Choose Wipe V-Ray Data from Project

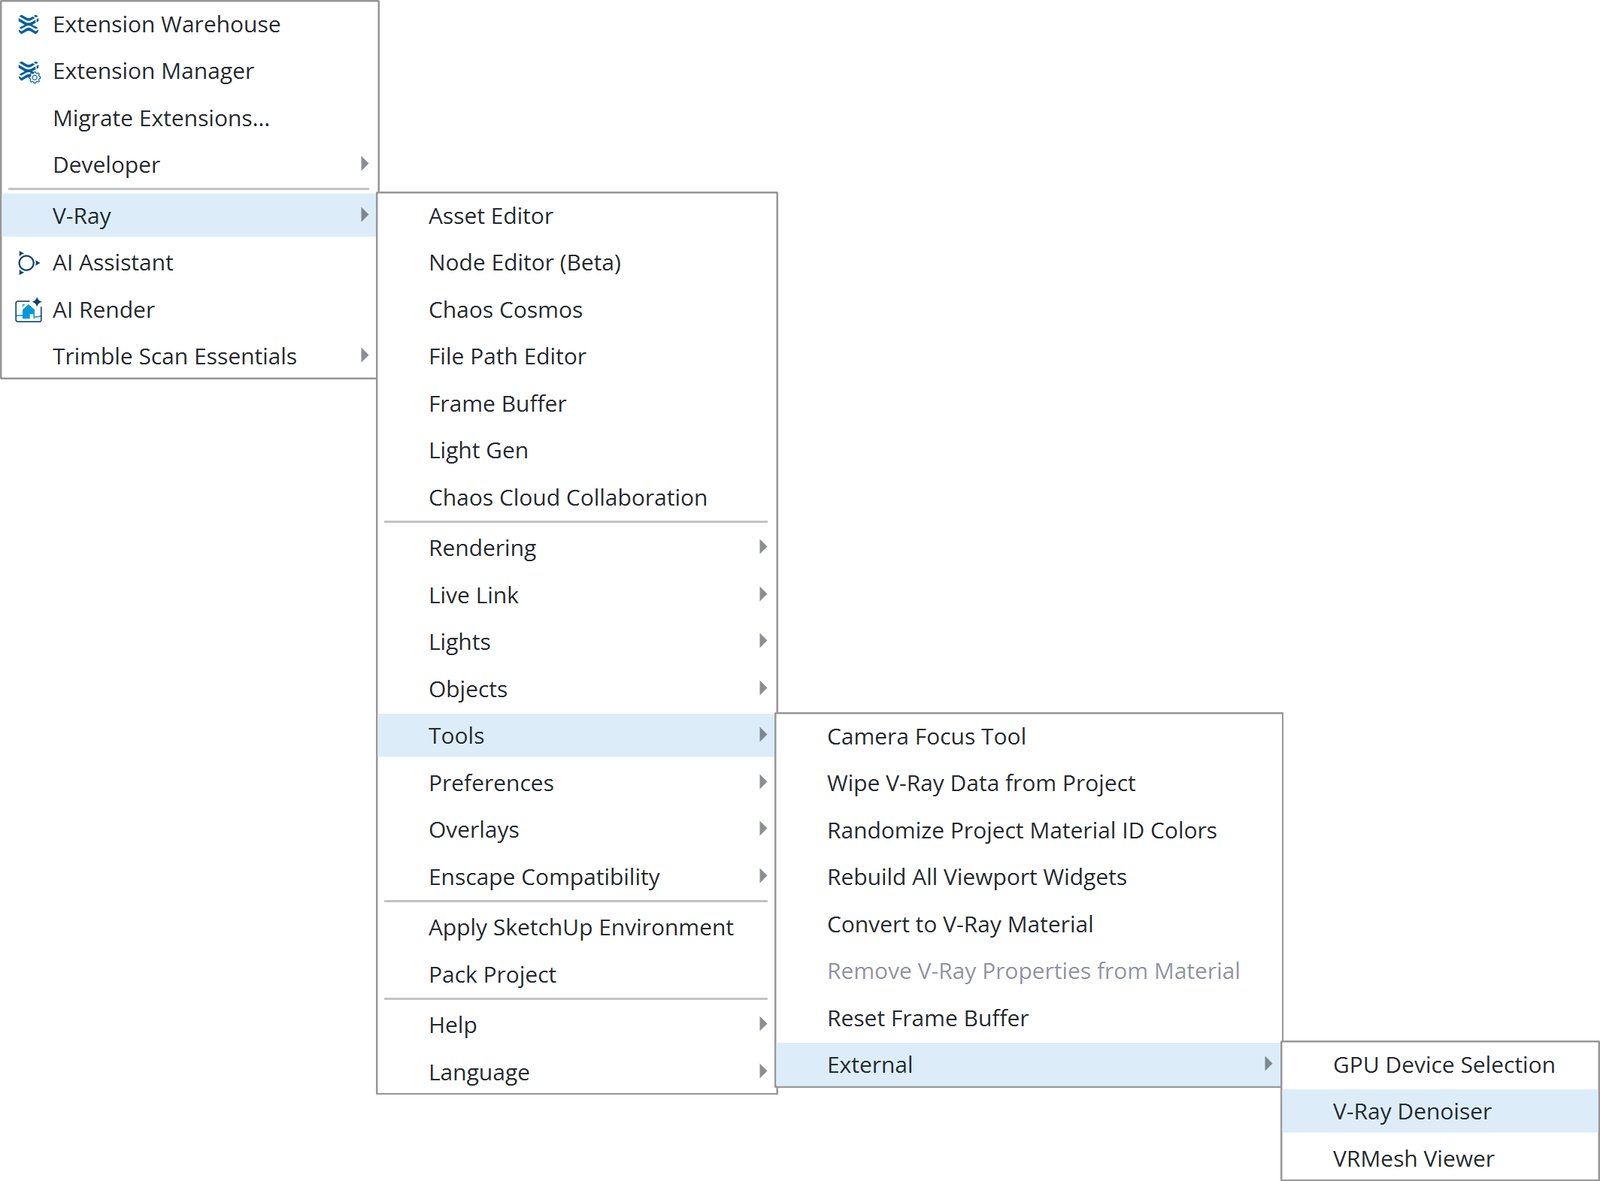click(x=1029, y=784)
